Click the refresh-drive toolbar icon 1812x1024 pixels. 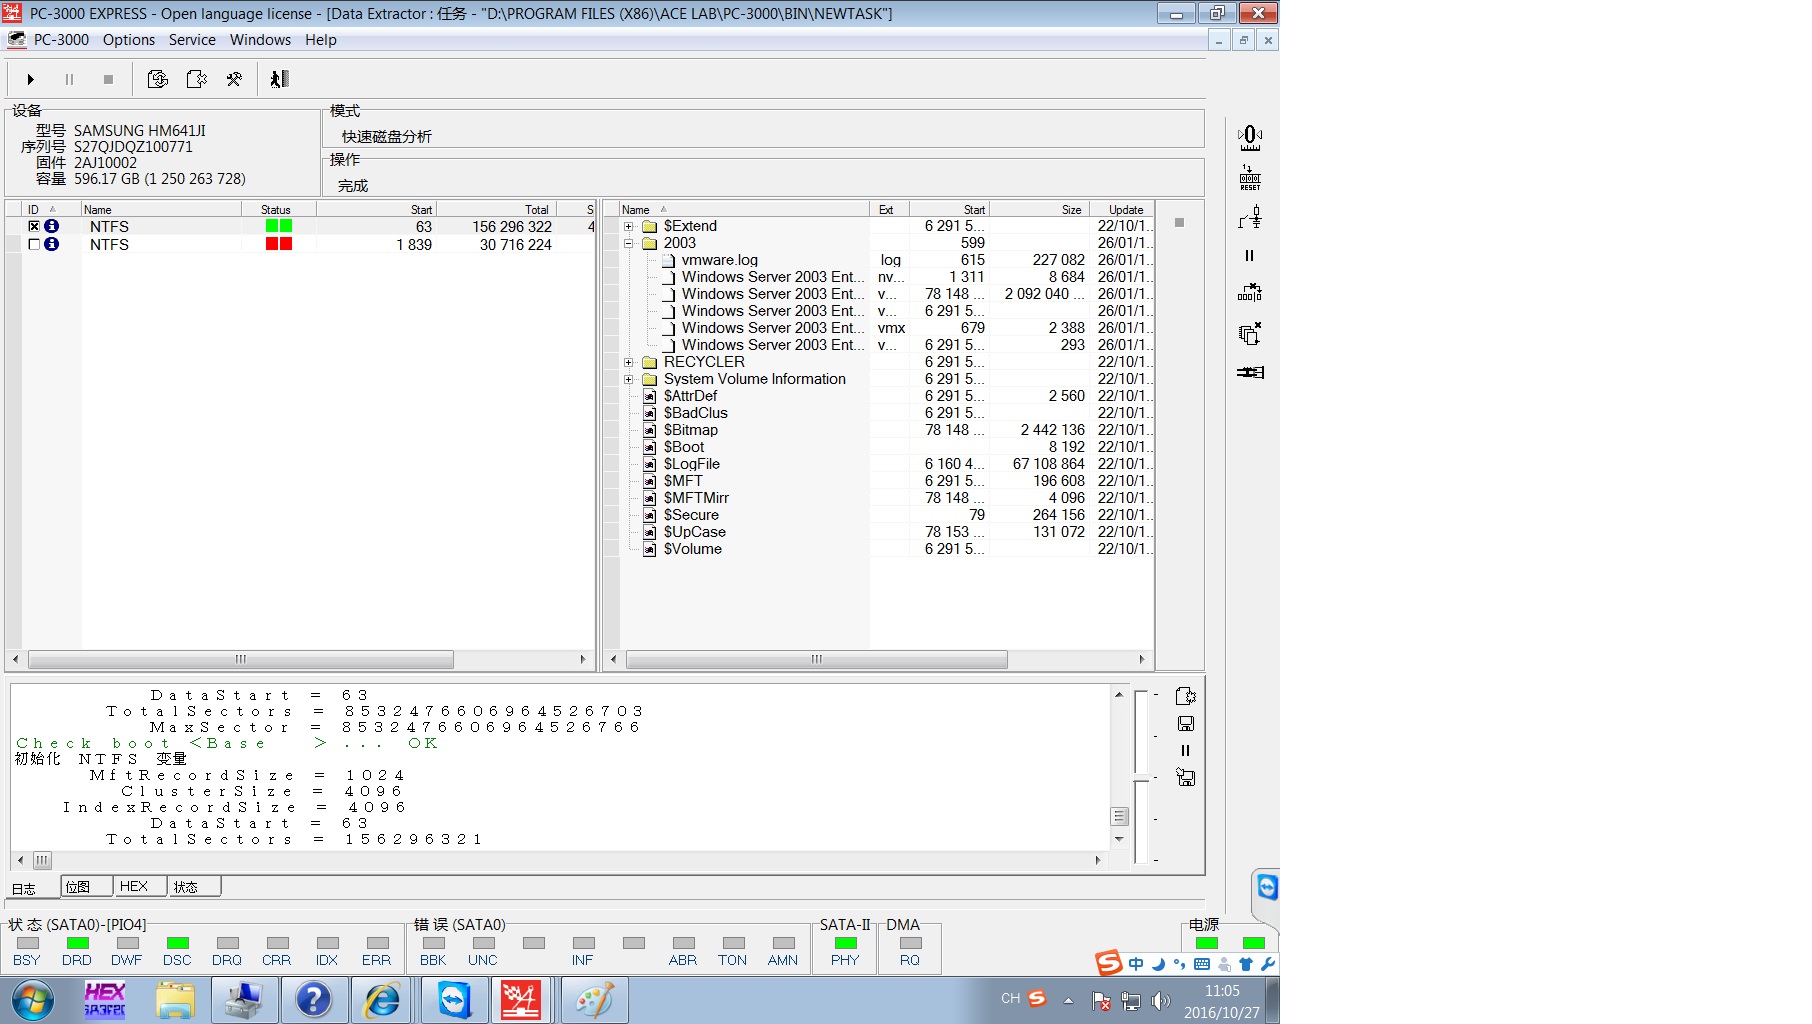pyautogui.click(x=157, y=79)
